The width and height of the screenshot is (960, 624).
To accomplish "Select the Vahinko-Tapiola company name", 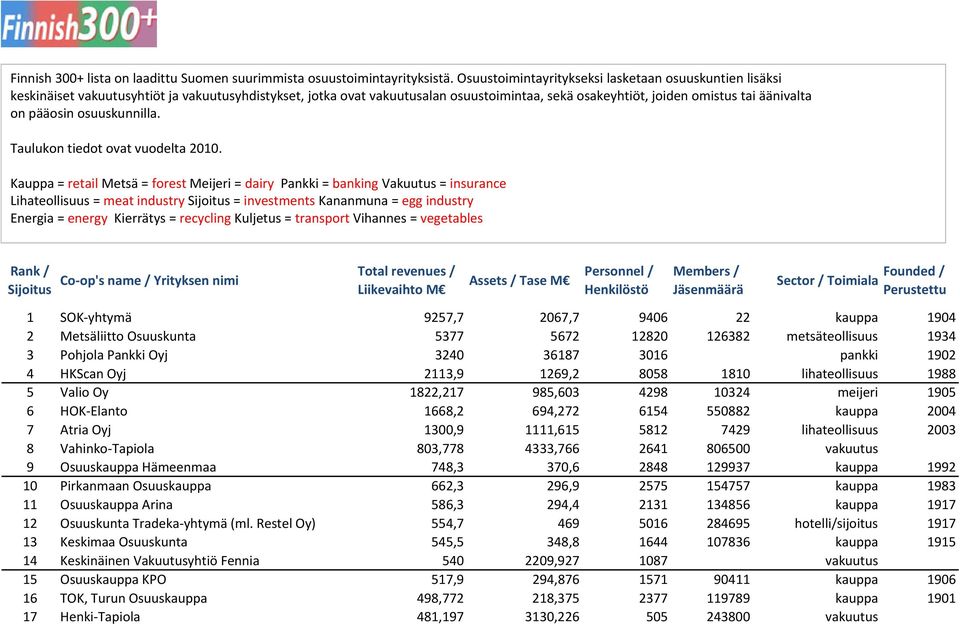I will [x=107, y=448].
